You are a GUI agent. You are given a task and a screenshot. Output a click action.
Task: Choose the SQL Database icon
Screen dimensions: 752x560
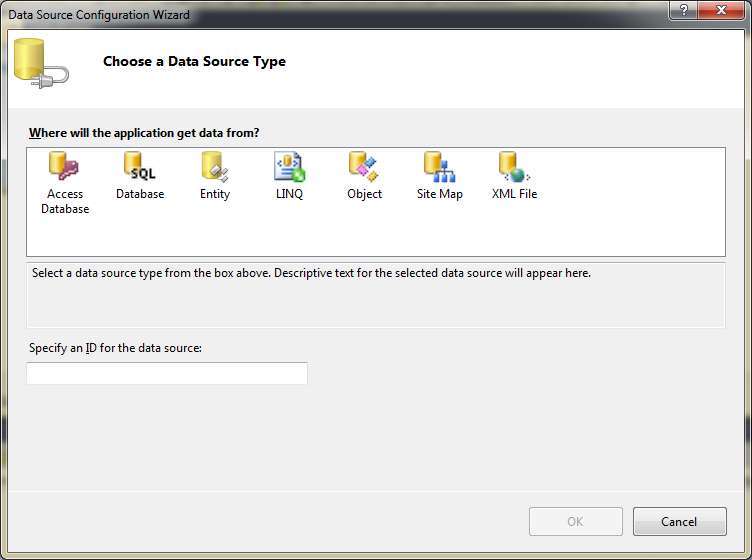point(140,166)
